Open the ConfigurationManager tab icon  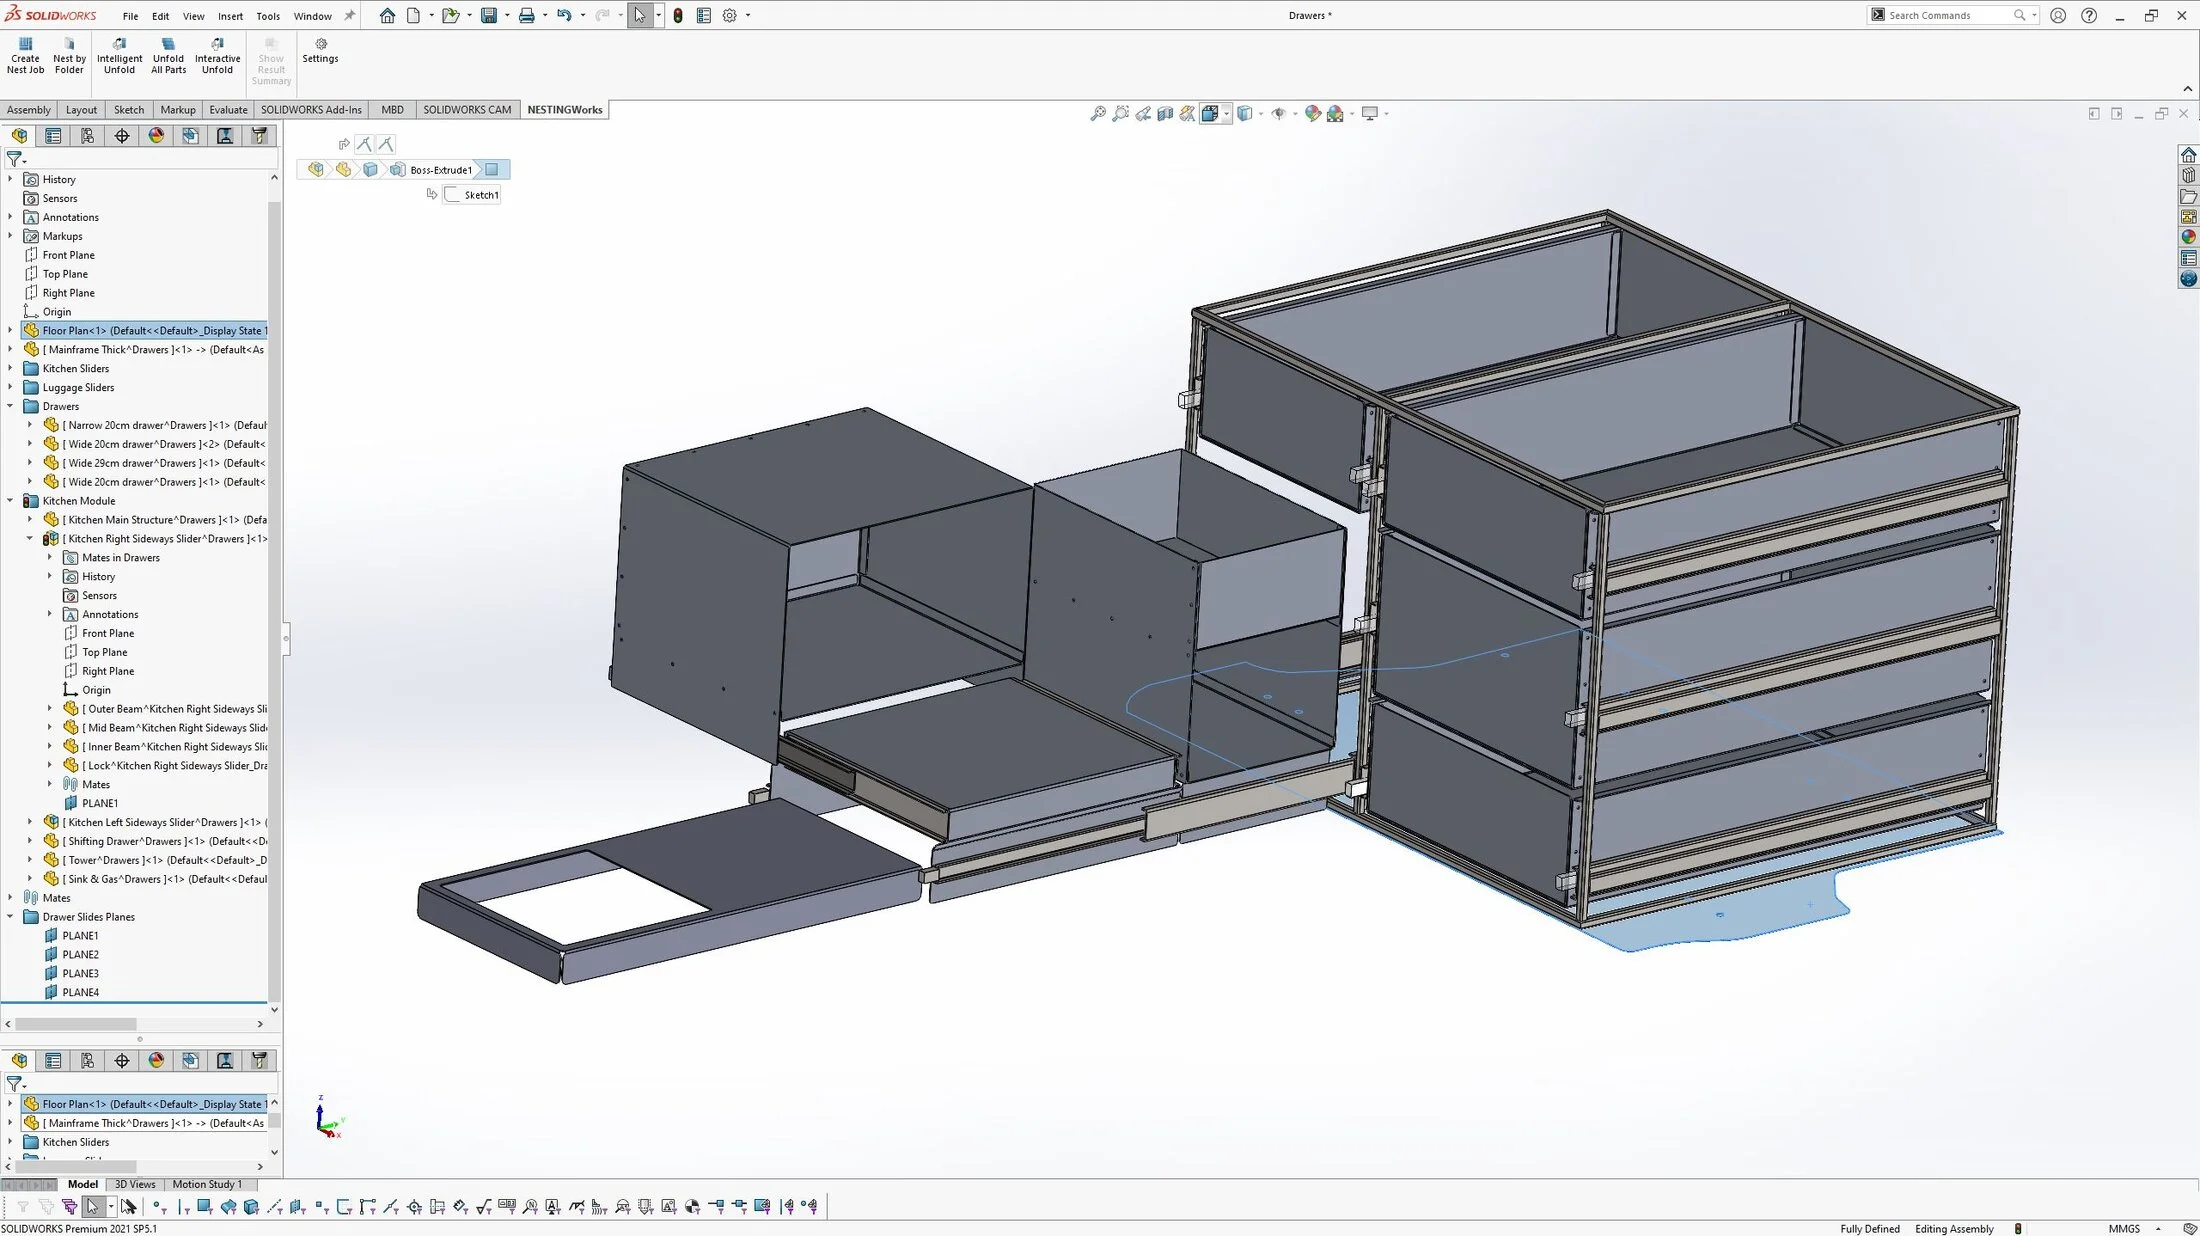click(88, 136)
